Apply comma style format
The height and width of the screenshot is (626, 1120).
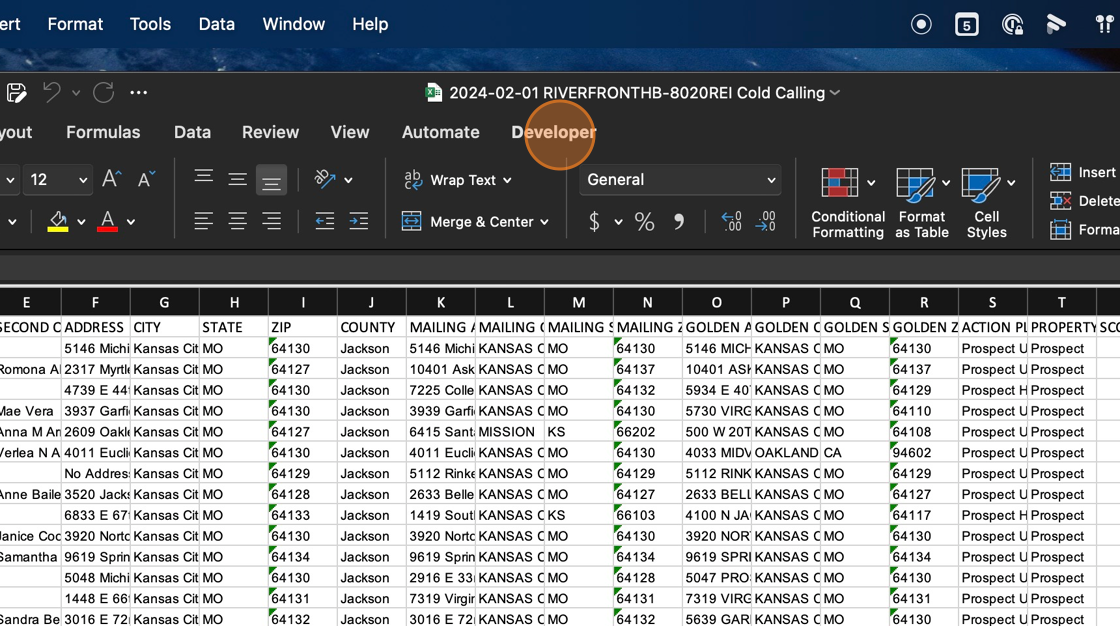pos(679,222)
